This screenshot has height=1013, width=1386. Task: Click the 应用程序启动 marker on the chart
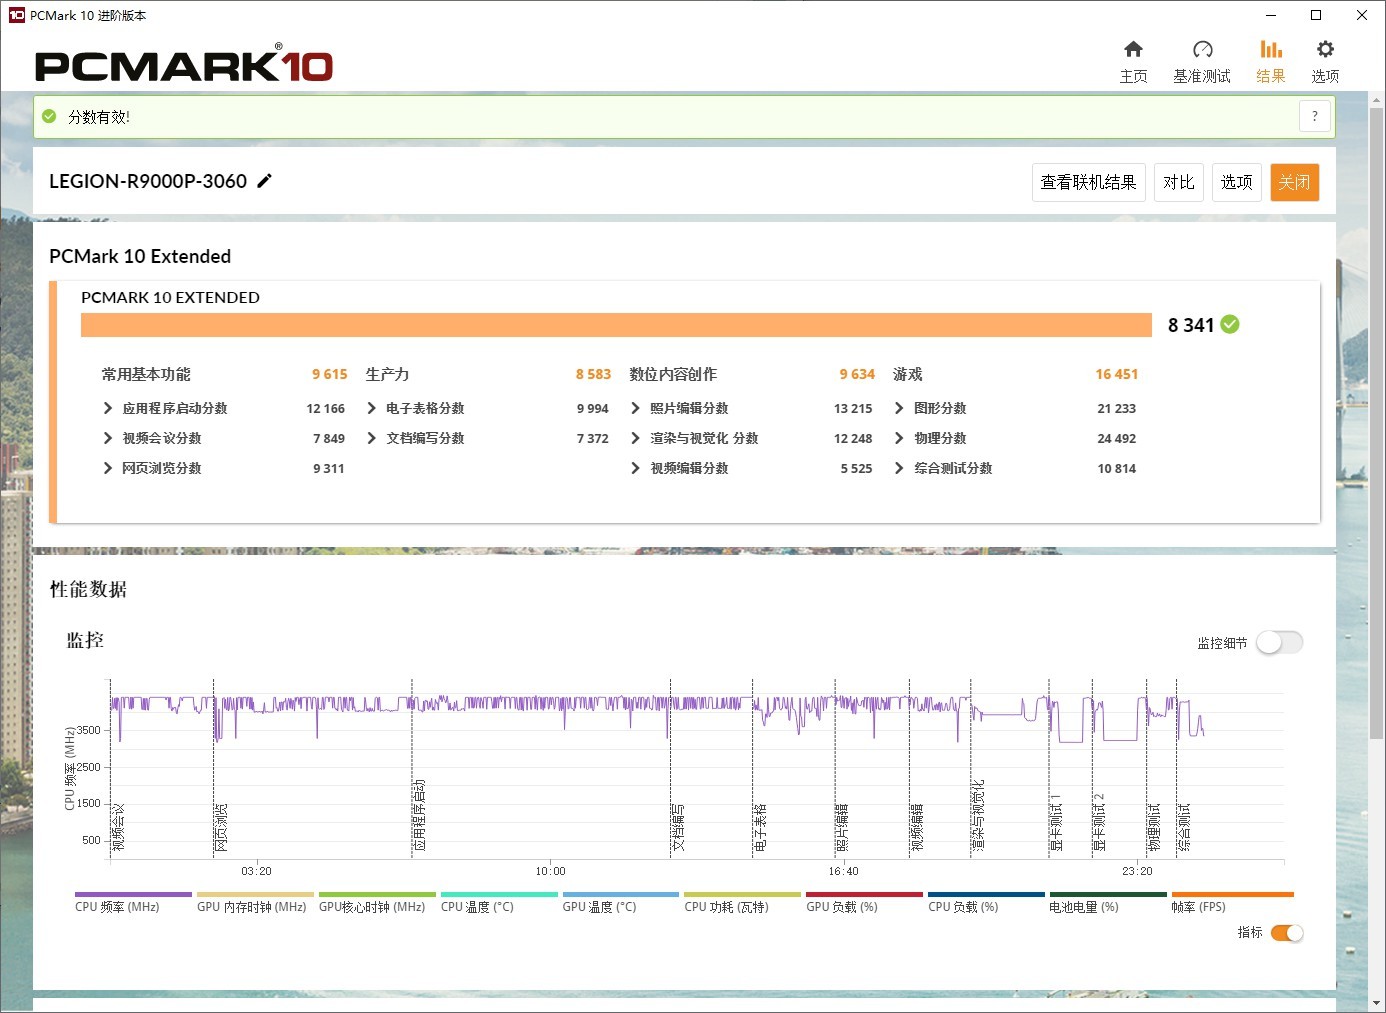point(420,816)
